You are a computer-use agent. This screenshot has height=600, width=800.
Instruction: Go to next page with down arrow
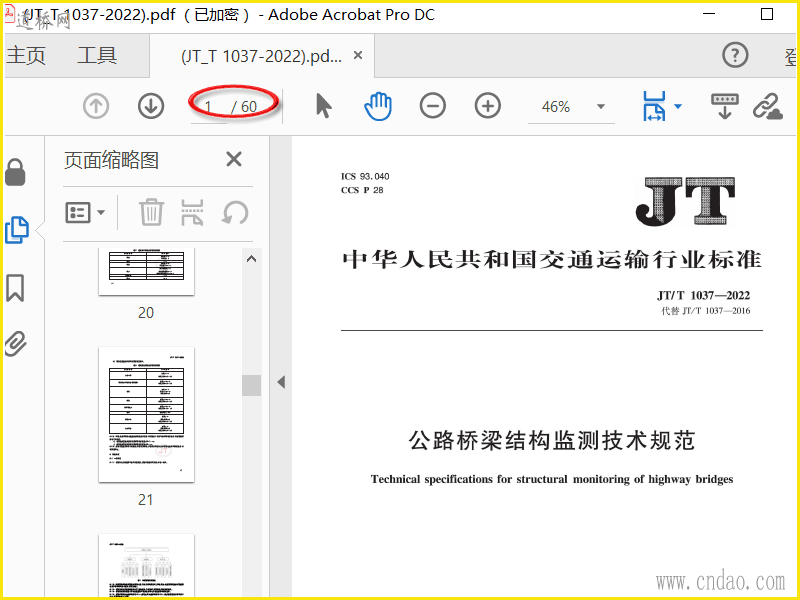coord(151,106)
